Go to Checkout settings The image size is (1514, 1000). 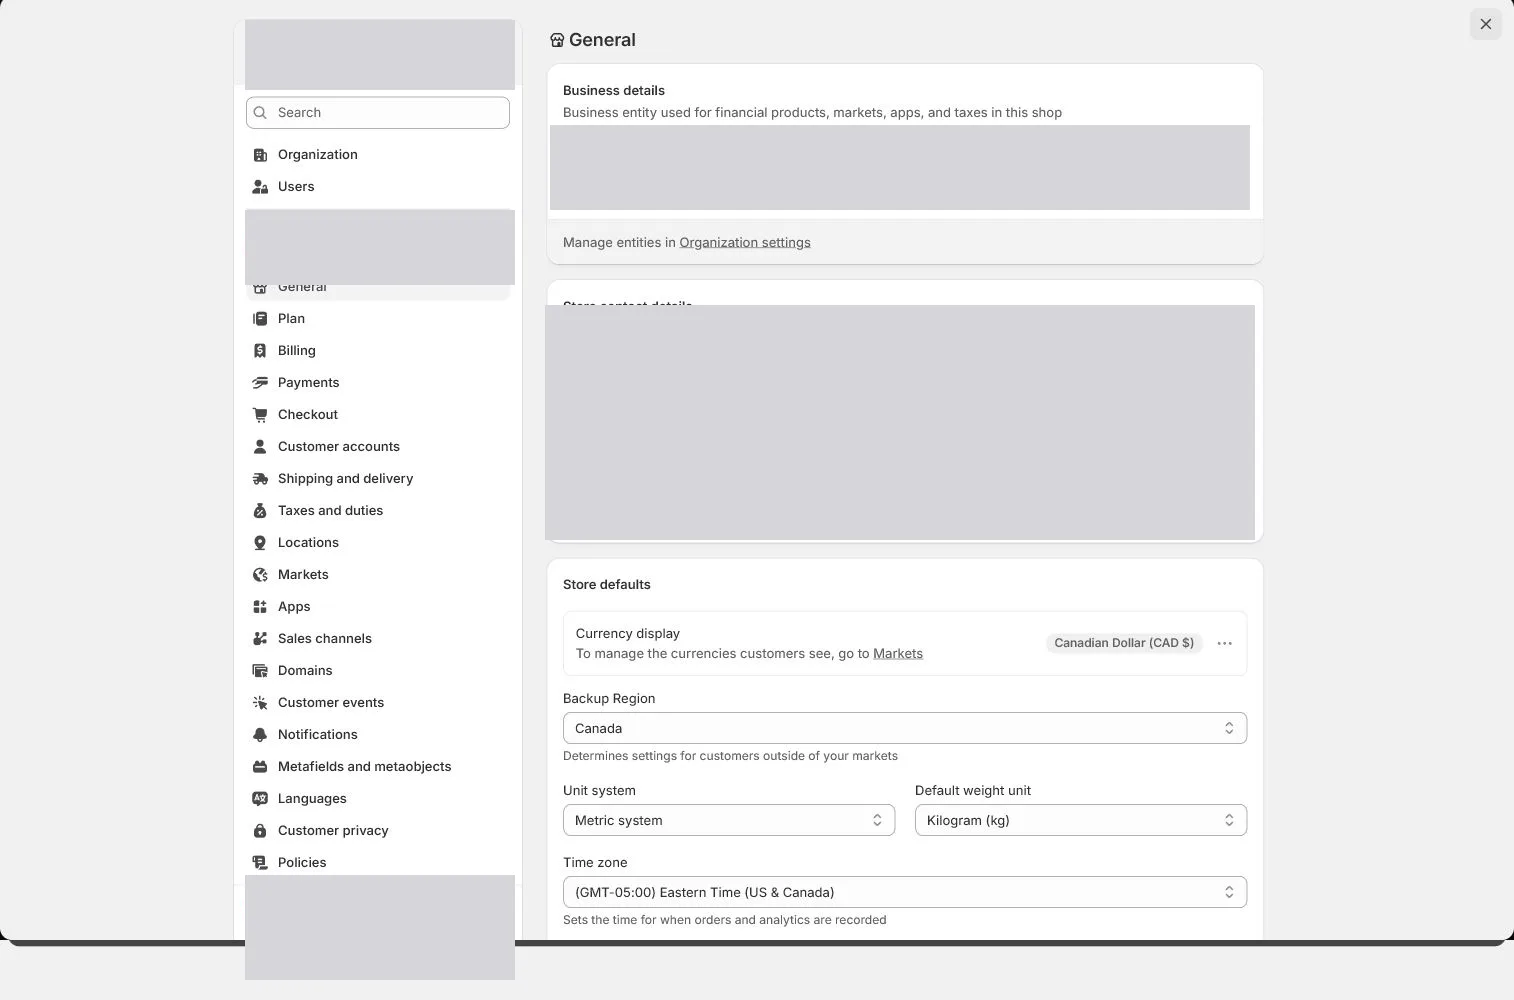[x=378, y=415]
